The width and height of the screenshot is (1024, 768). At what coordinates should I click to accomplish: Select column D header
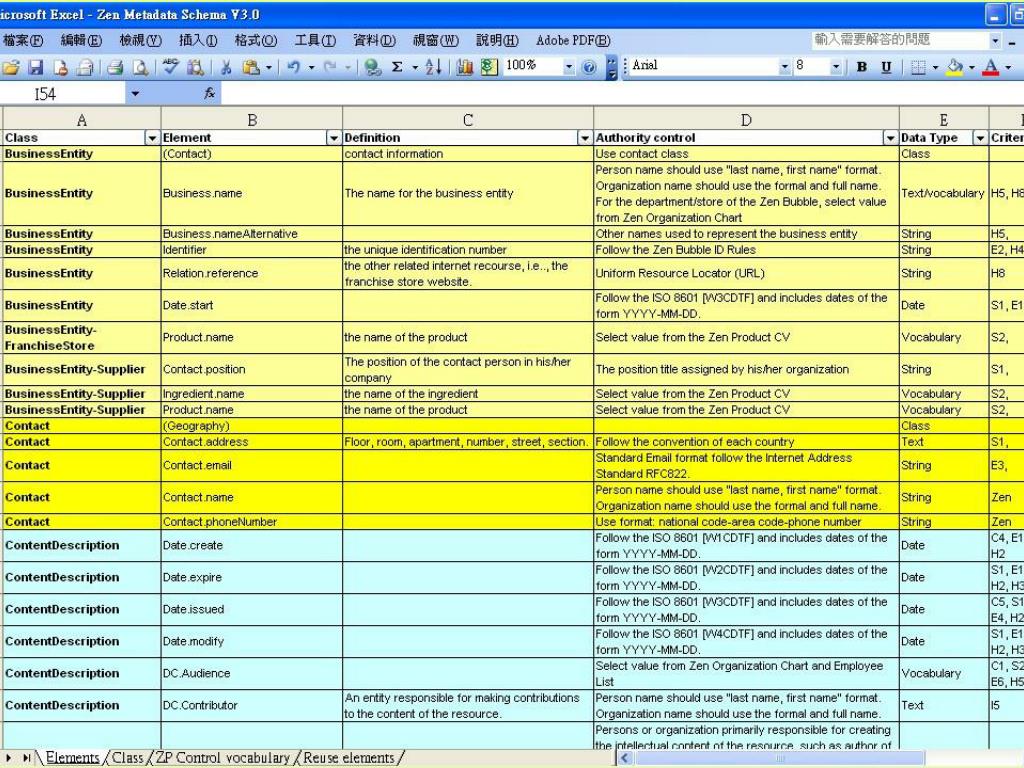(x=746, y=120)
